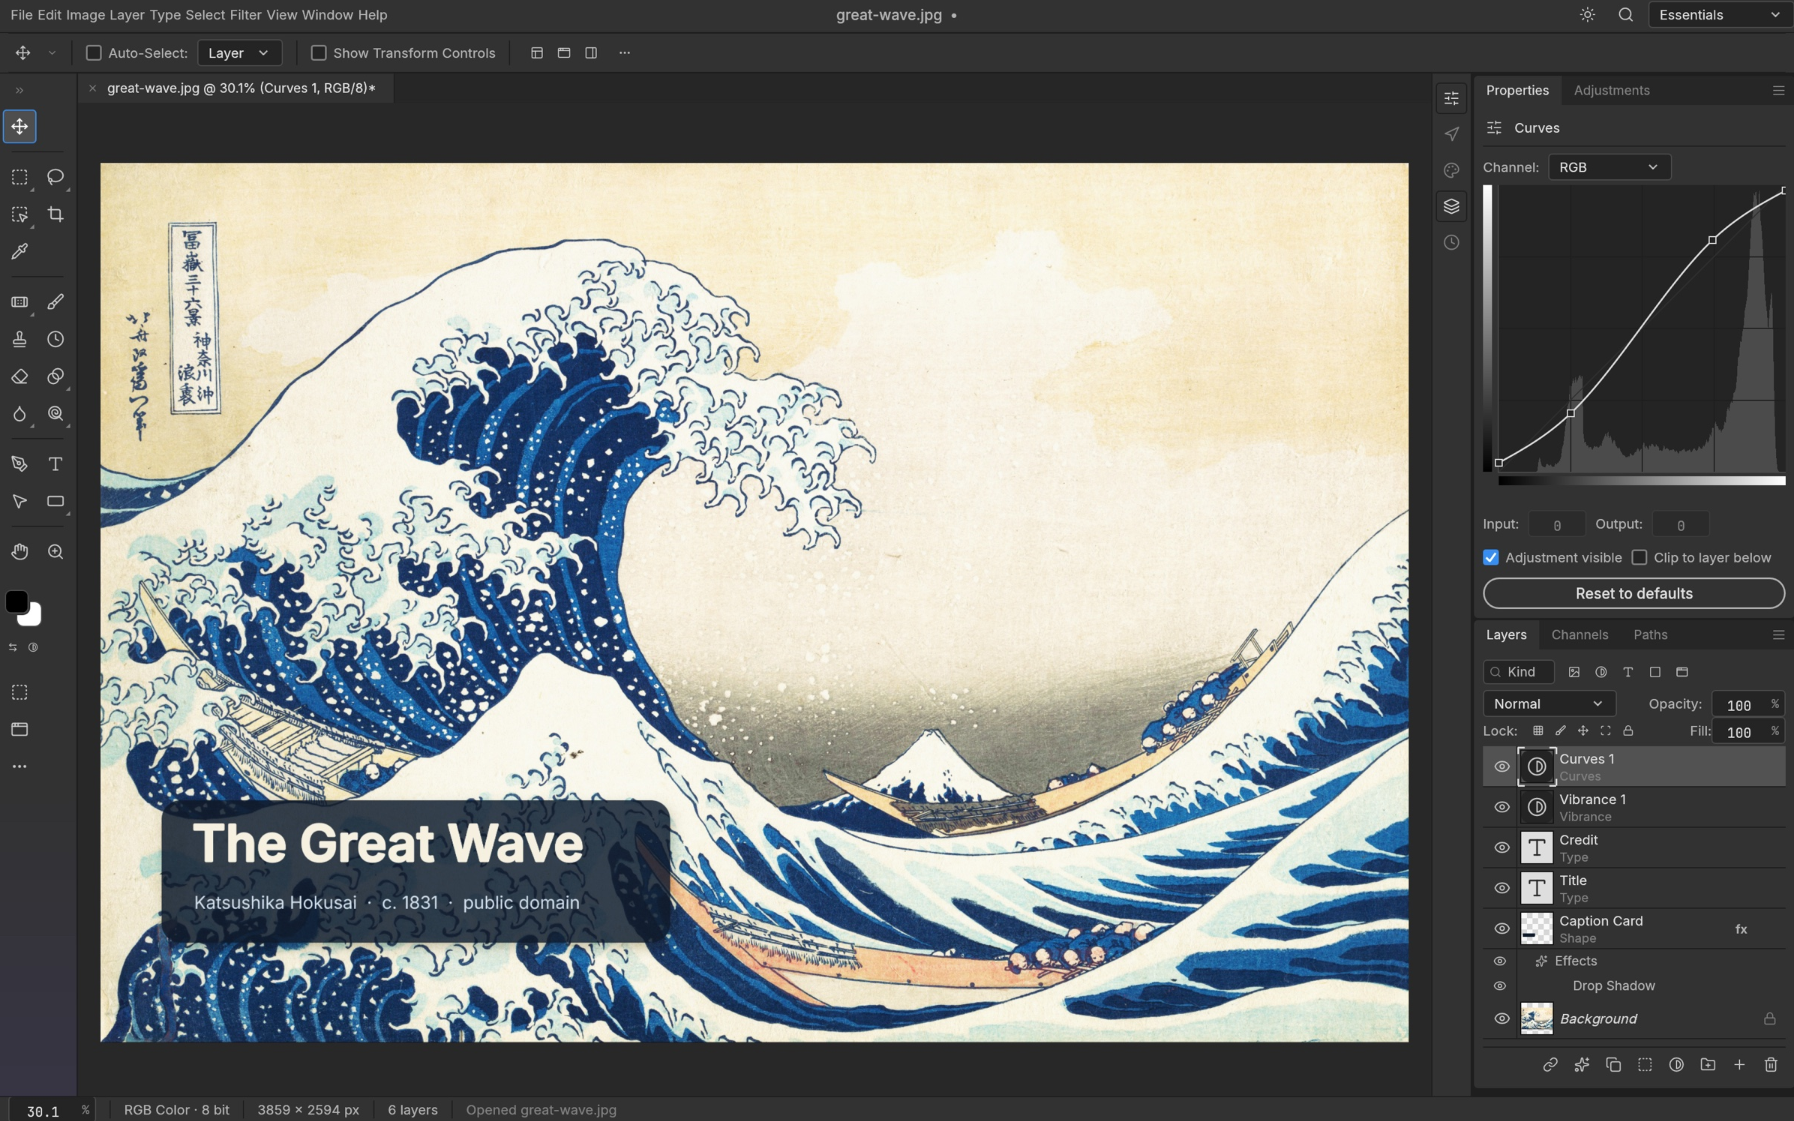Choose the Pen tool
This screenshot has height=1121, width=1794.
pos(19,464)
